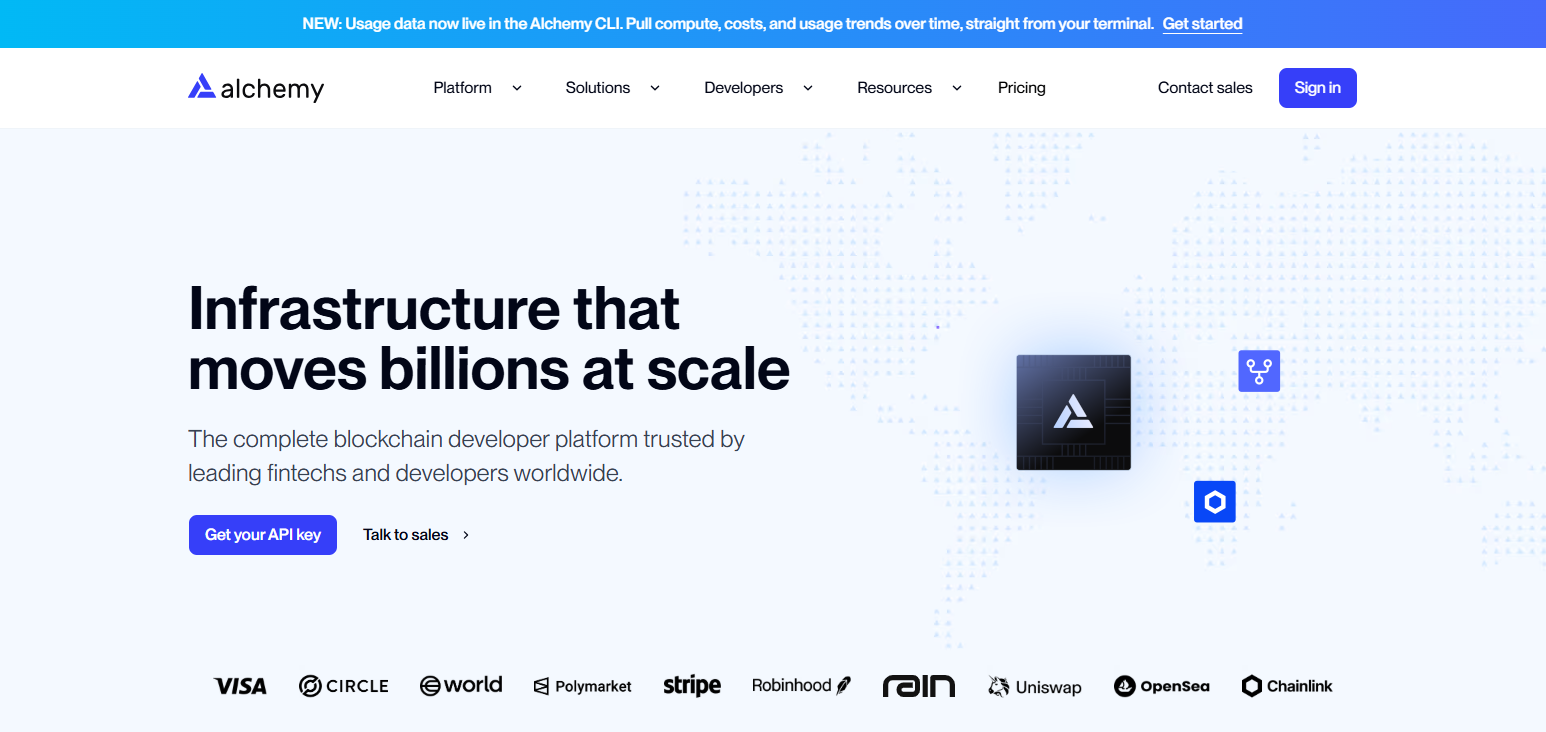
Task: Click the blue hexagon Chainlink tile
Action: coord(1215,502)
